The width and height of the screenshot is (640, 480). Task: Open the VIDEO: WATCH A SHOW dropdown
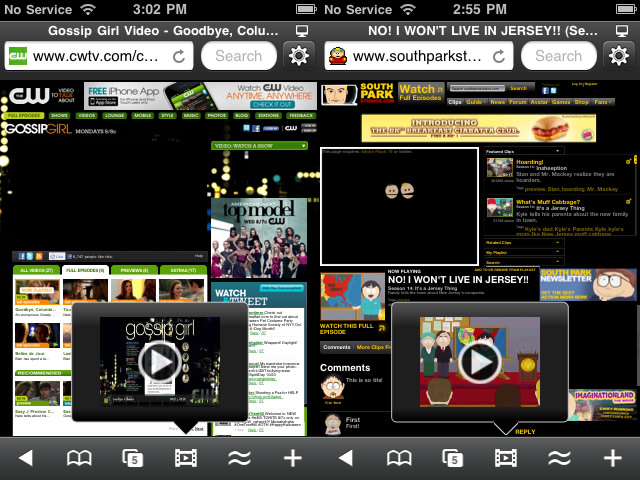tap(259, 145)
